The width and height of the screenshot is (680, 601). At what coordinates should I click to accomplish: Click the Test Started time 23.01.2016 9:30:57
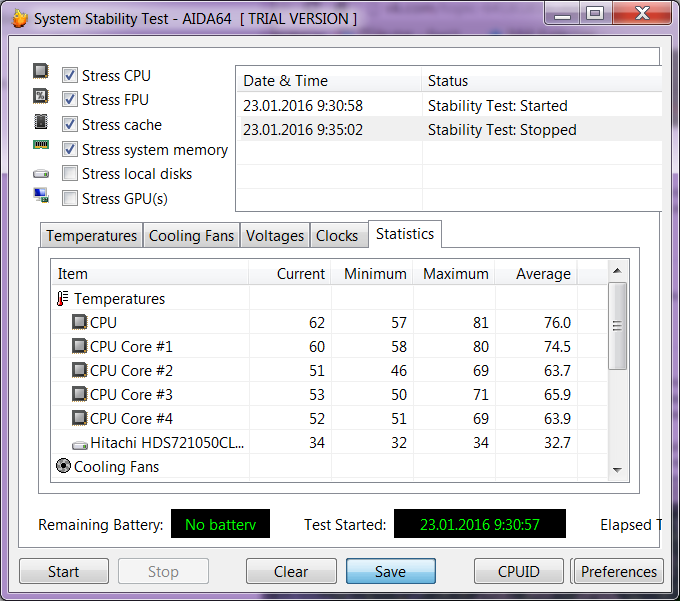480,524
